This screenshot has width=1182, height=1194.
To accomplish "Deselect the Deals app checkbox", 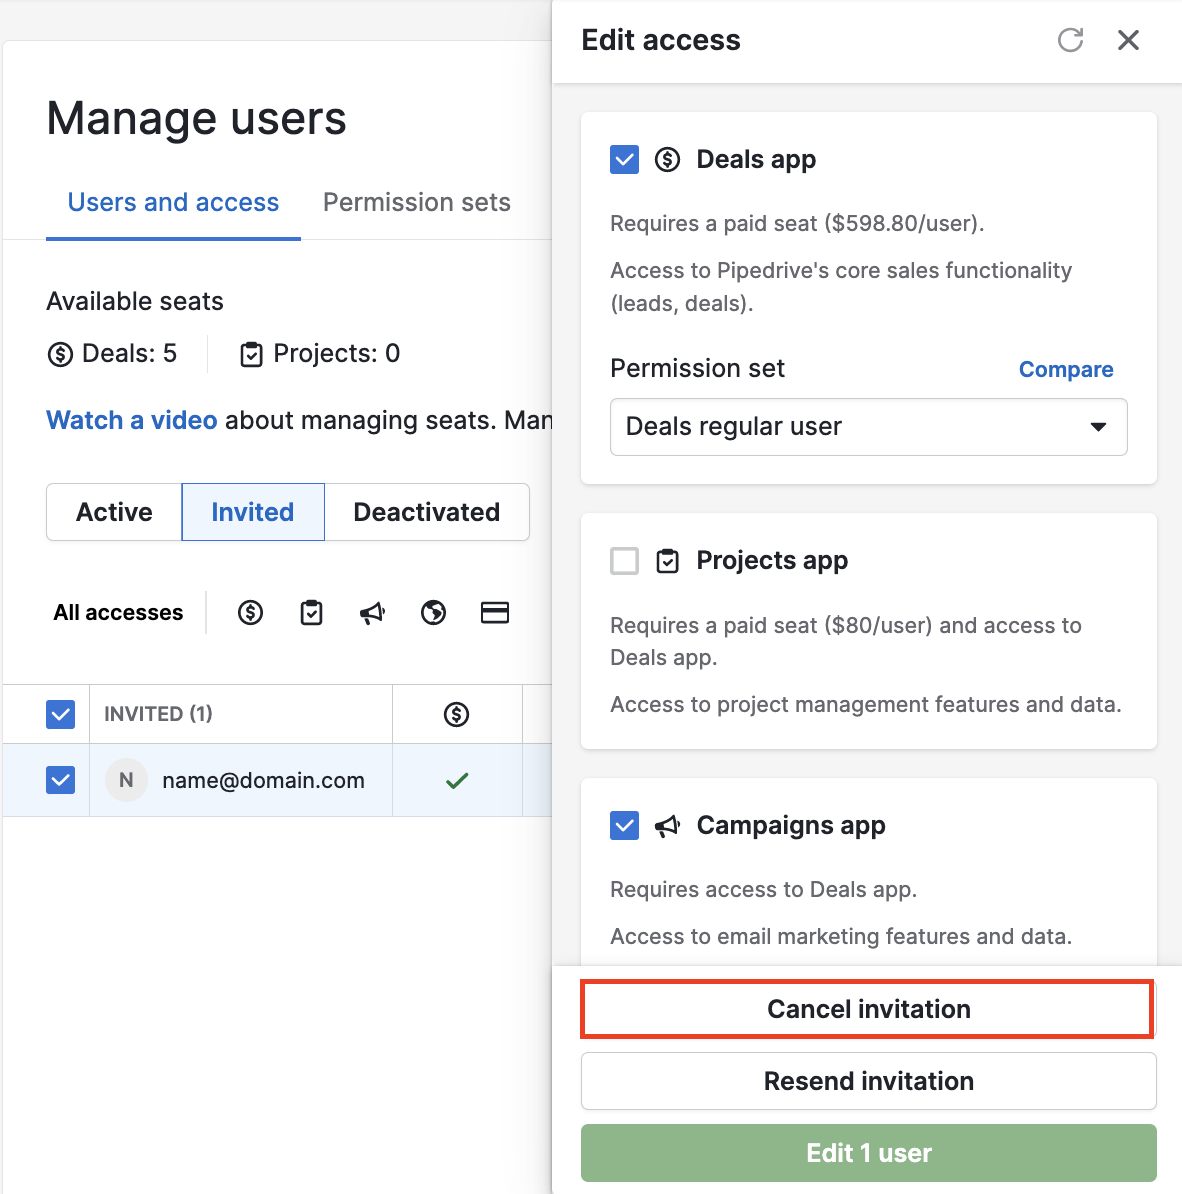I will [x=624, y=159].
